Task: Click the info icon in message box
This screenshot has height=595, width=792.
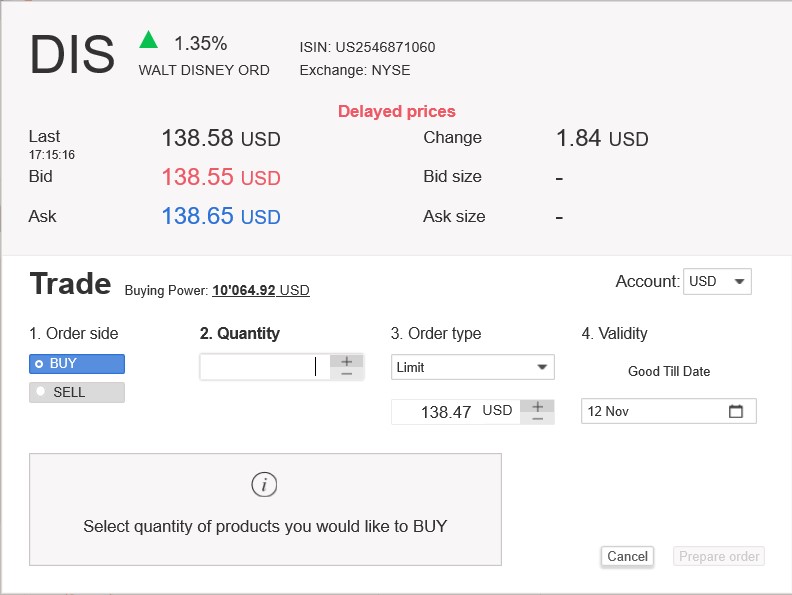Action: click(x=264, y=485)
